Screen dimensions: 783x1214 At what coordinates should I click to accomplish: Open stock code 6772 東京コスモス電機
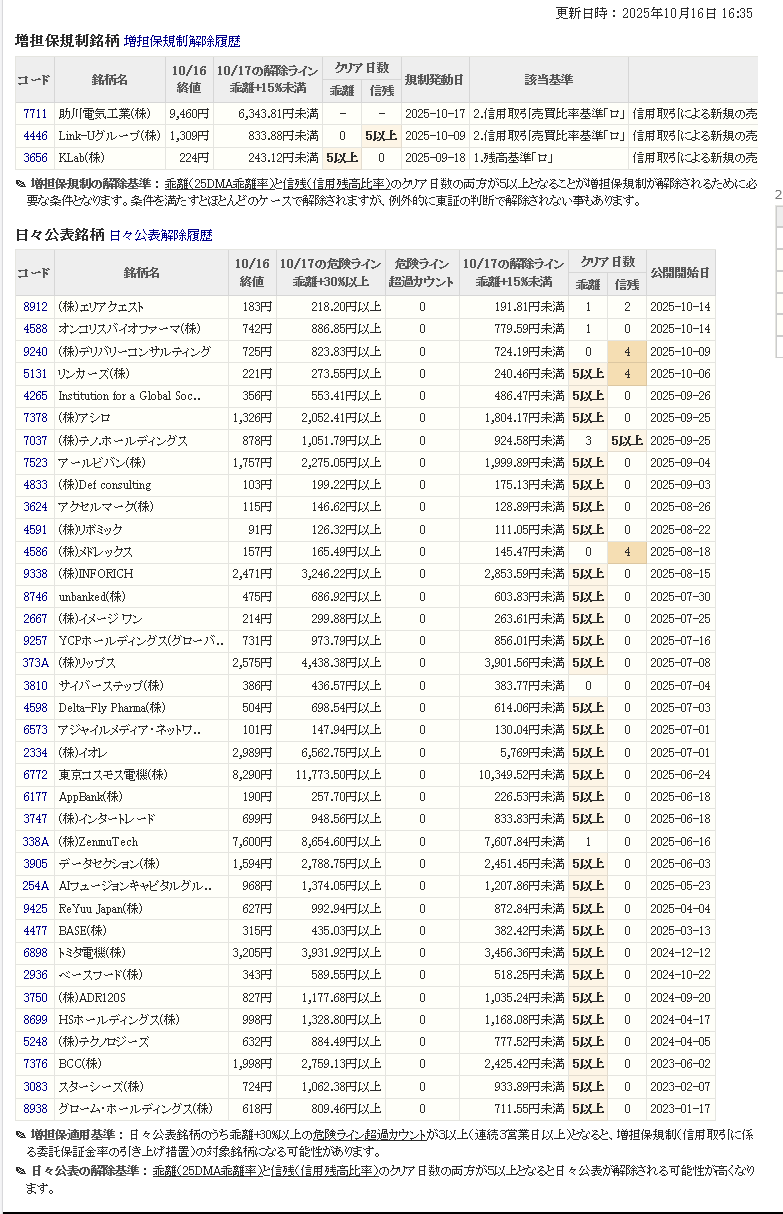[x=35, y=775]
